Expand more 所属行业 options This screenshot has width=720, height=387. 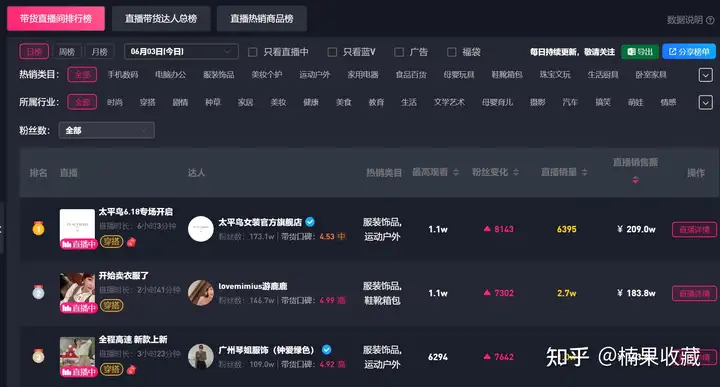click(706, 102)
